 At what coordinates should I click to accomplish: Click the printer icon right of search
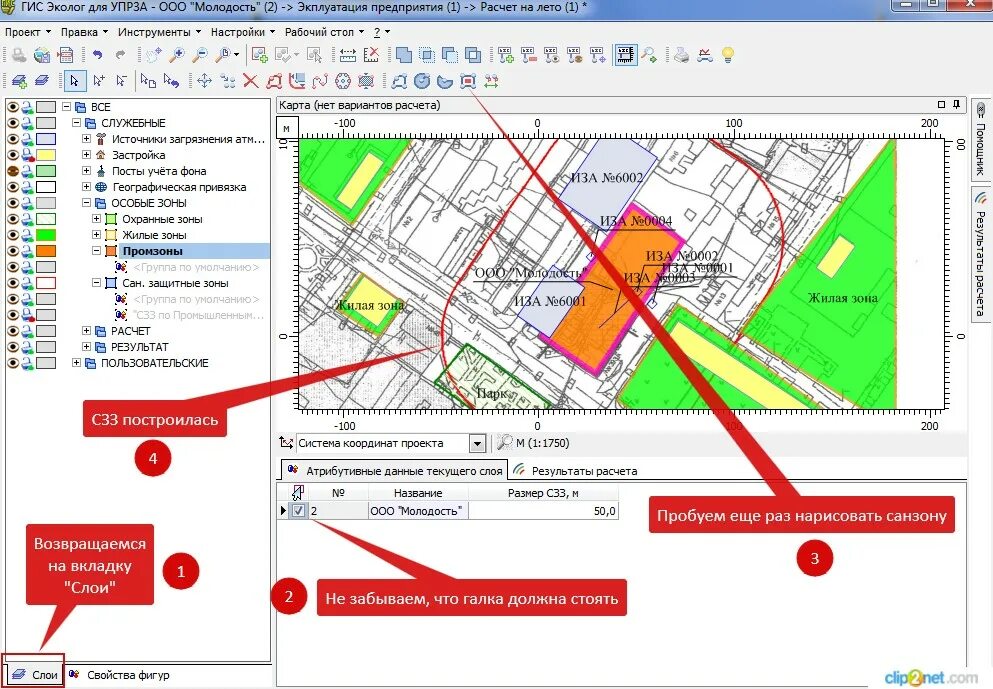pyautogui.click(x=681, y=55)
